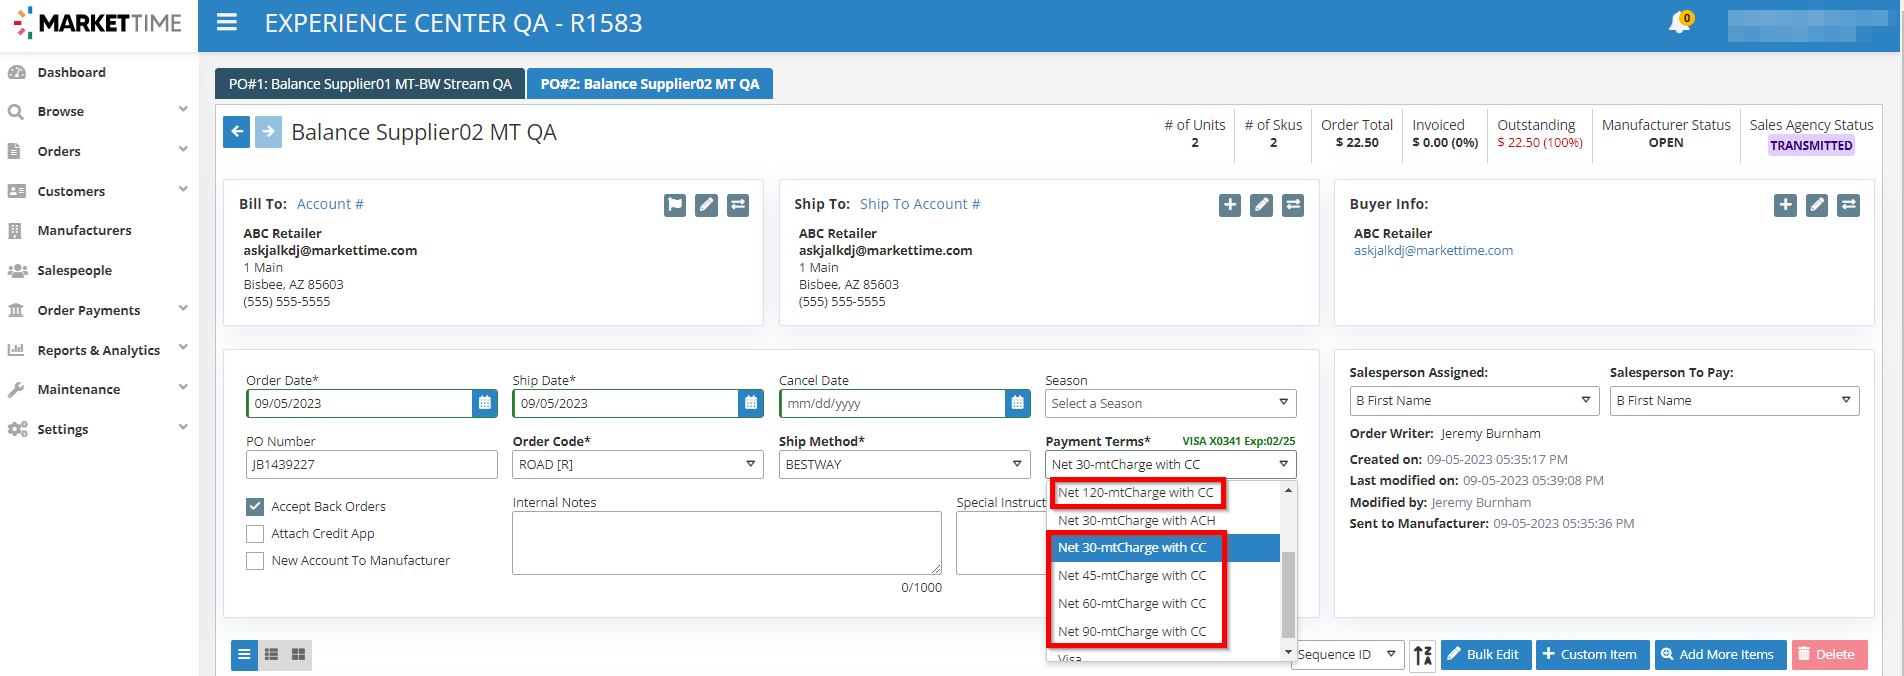Open the Salesperson Assigned dropdown
1904x676 pixels.
pos(1474,401)
